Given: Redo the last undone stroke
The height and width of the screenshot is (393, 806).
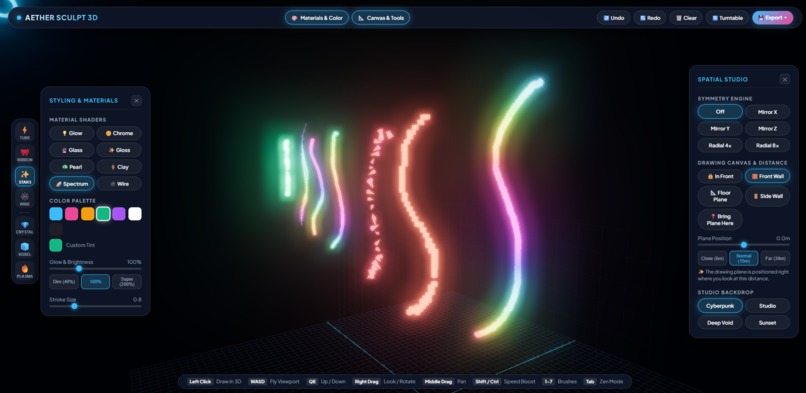Looking at the screenshot, I should [650, 18].
